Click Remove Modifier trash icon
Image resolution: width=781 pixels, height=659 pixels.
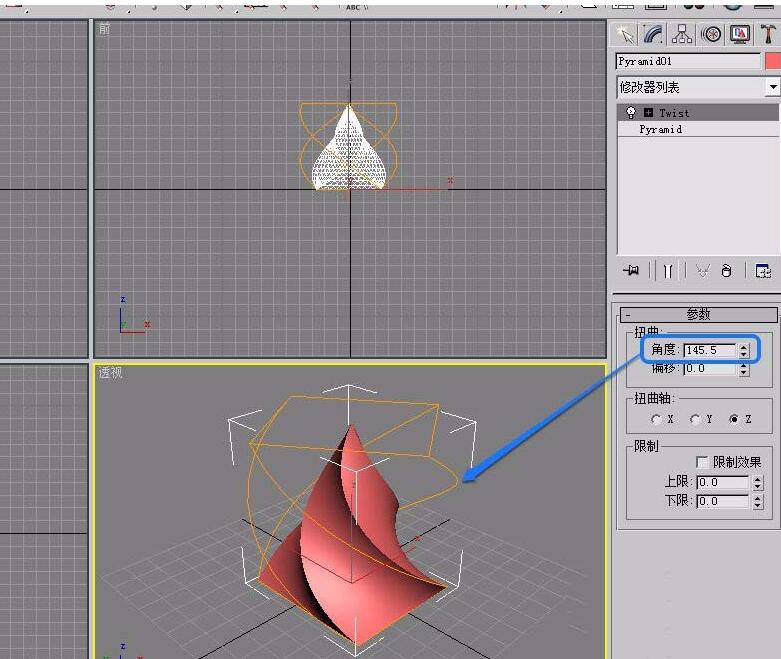[x=727, y=270]
